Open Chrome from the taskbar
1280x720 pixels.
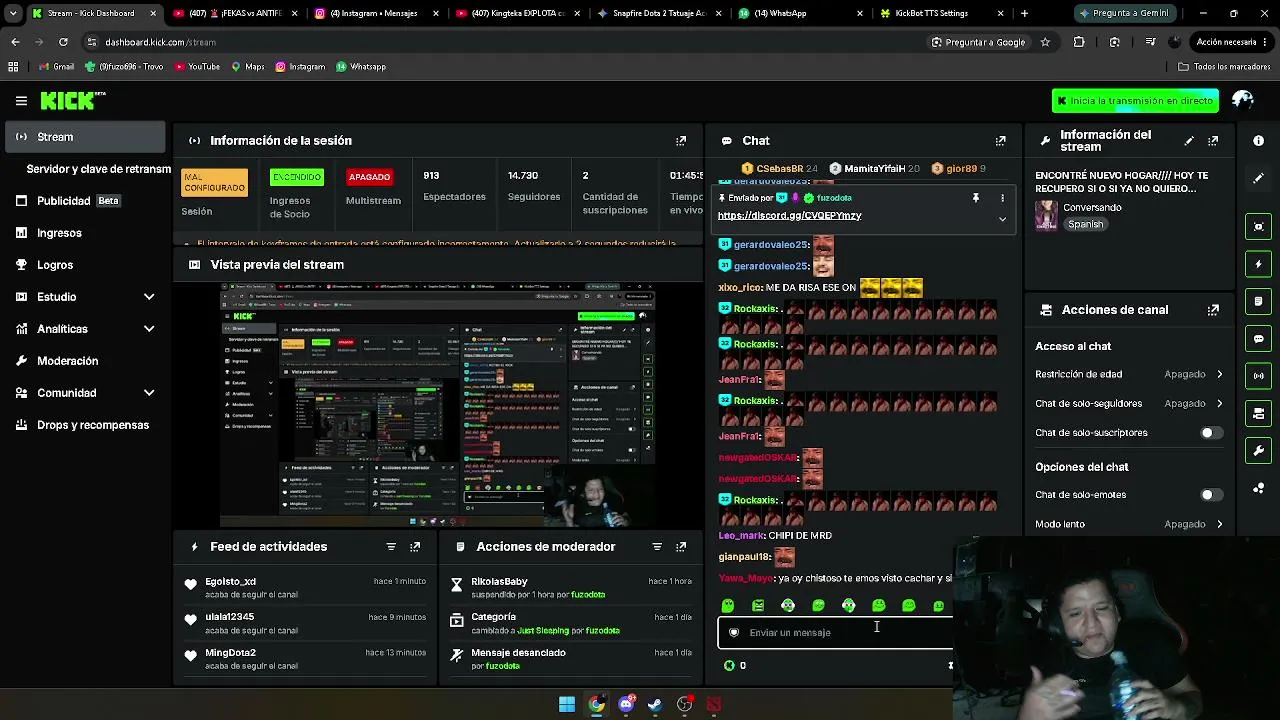pyautogui.click(x=597, y=704)
